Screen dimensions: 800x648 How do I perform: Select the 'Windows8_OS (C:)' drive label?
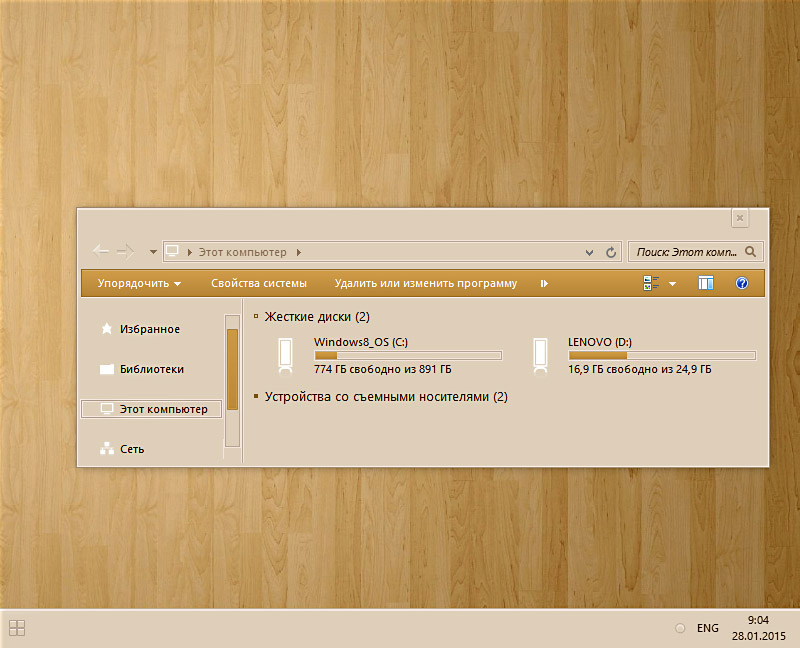(361, 342)
